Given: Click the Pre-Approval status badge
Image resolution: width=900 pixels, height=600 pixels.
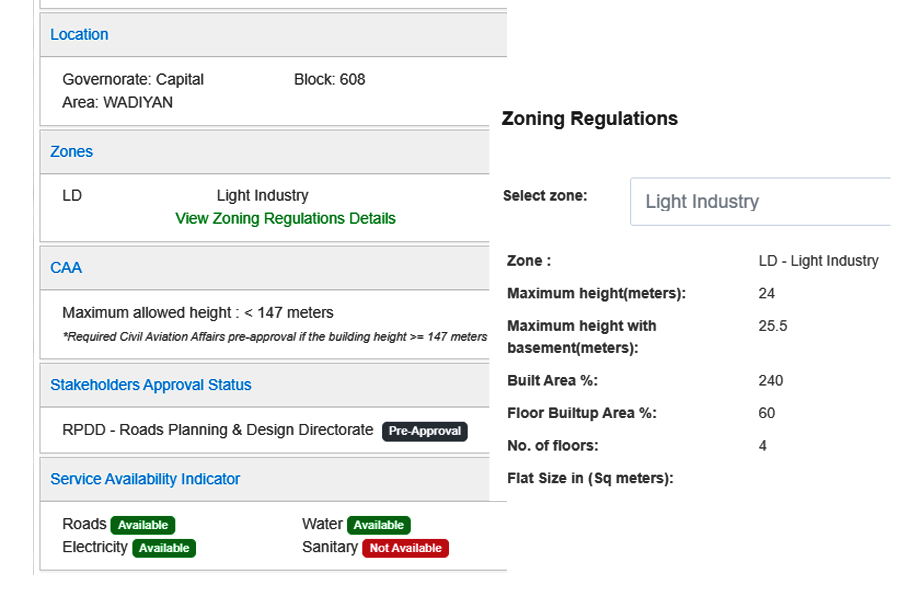Looking at the screenshot, I should 425,431.
